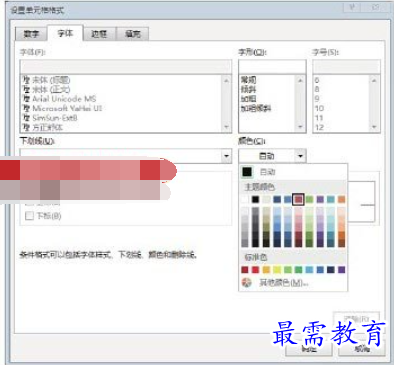Click the TrueType icon beside Arial Unicode MS
The height and width of the screenshot is (365, 394).
[x=26, y=99]
